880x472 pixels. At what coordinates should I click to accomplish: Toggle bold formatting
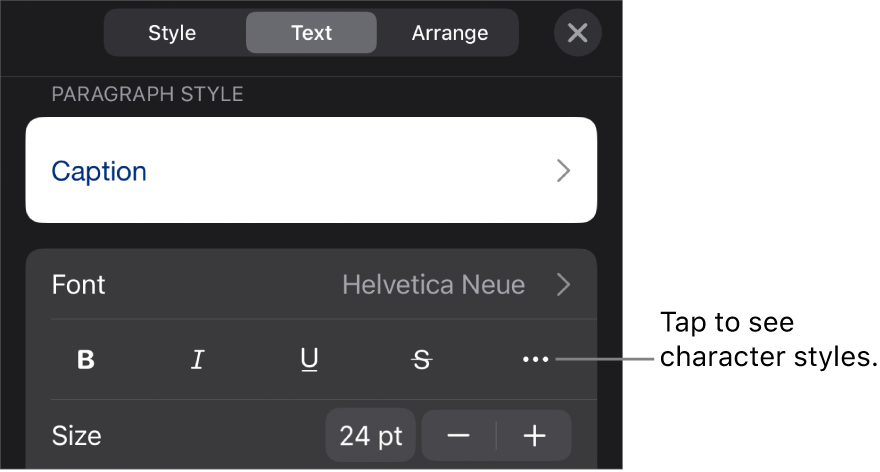[x=86, y=360]
